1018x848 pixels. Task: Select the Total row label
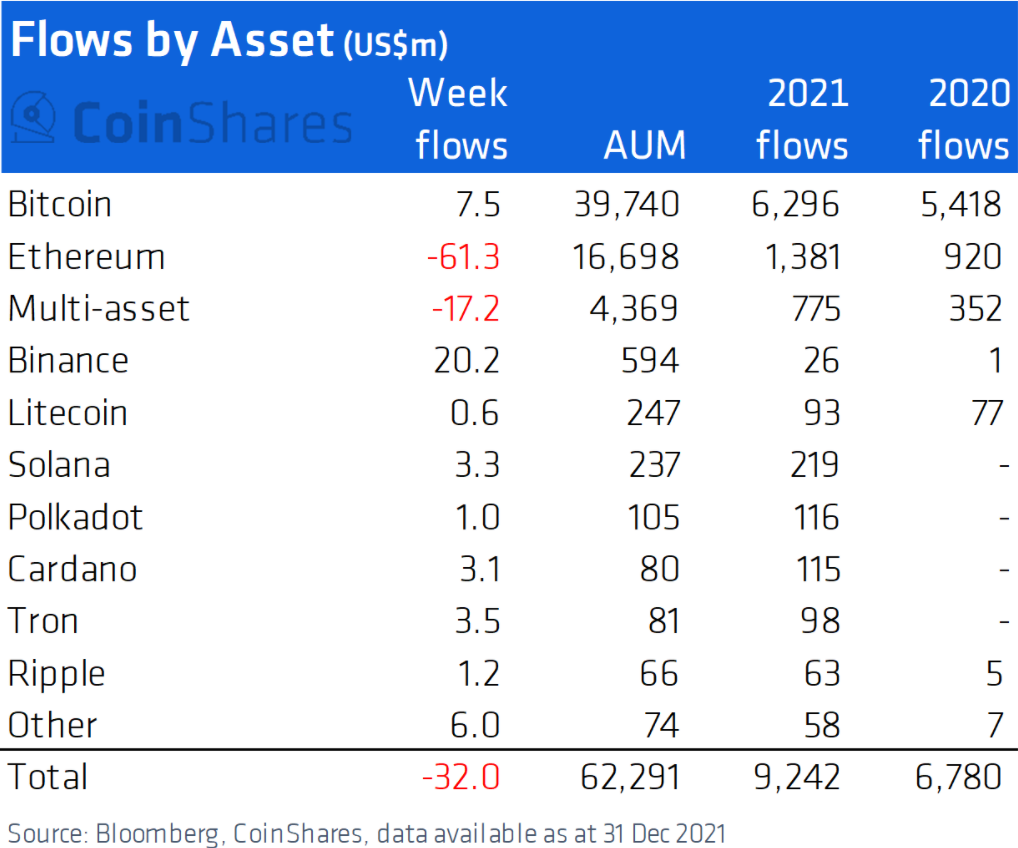point(47,777)
